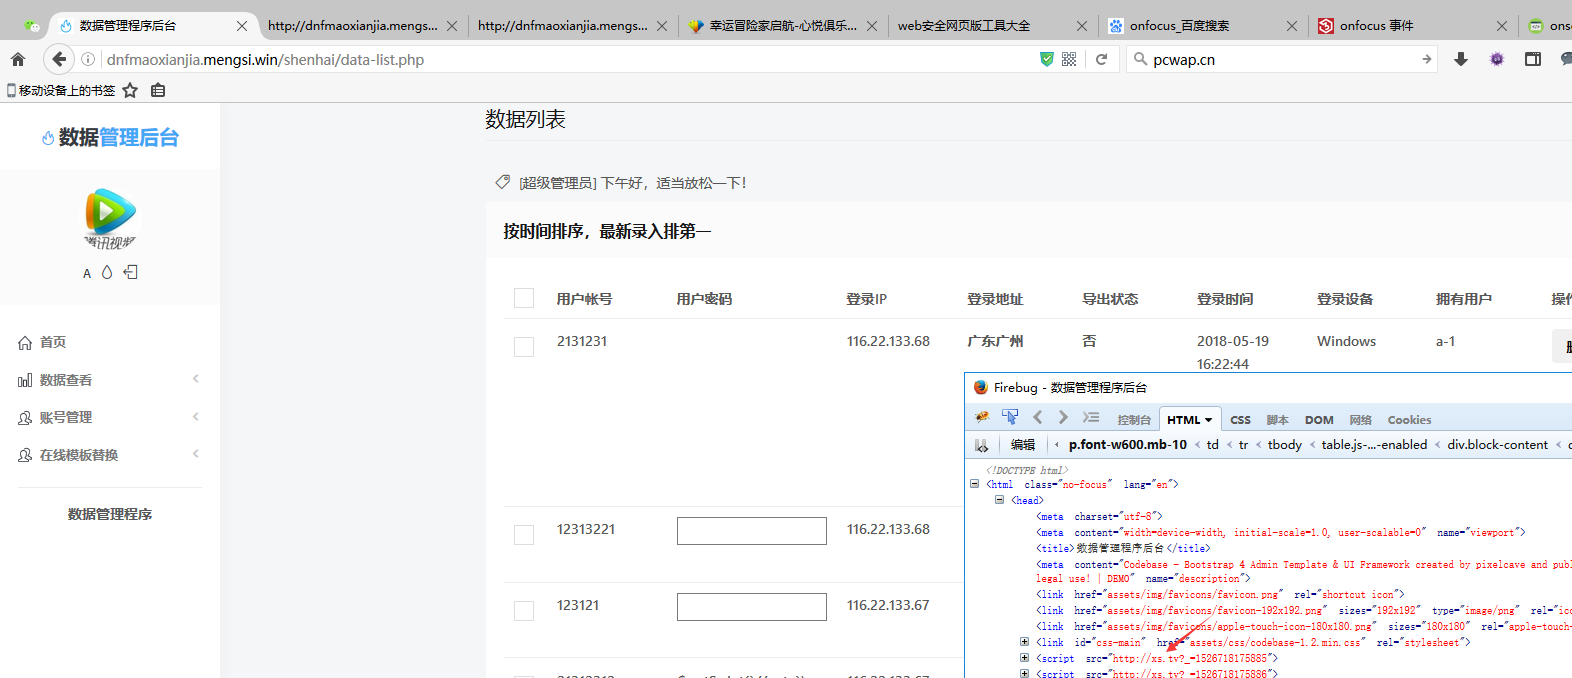Go back with the browser back arrow

click(x=59, y=59)
